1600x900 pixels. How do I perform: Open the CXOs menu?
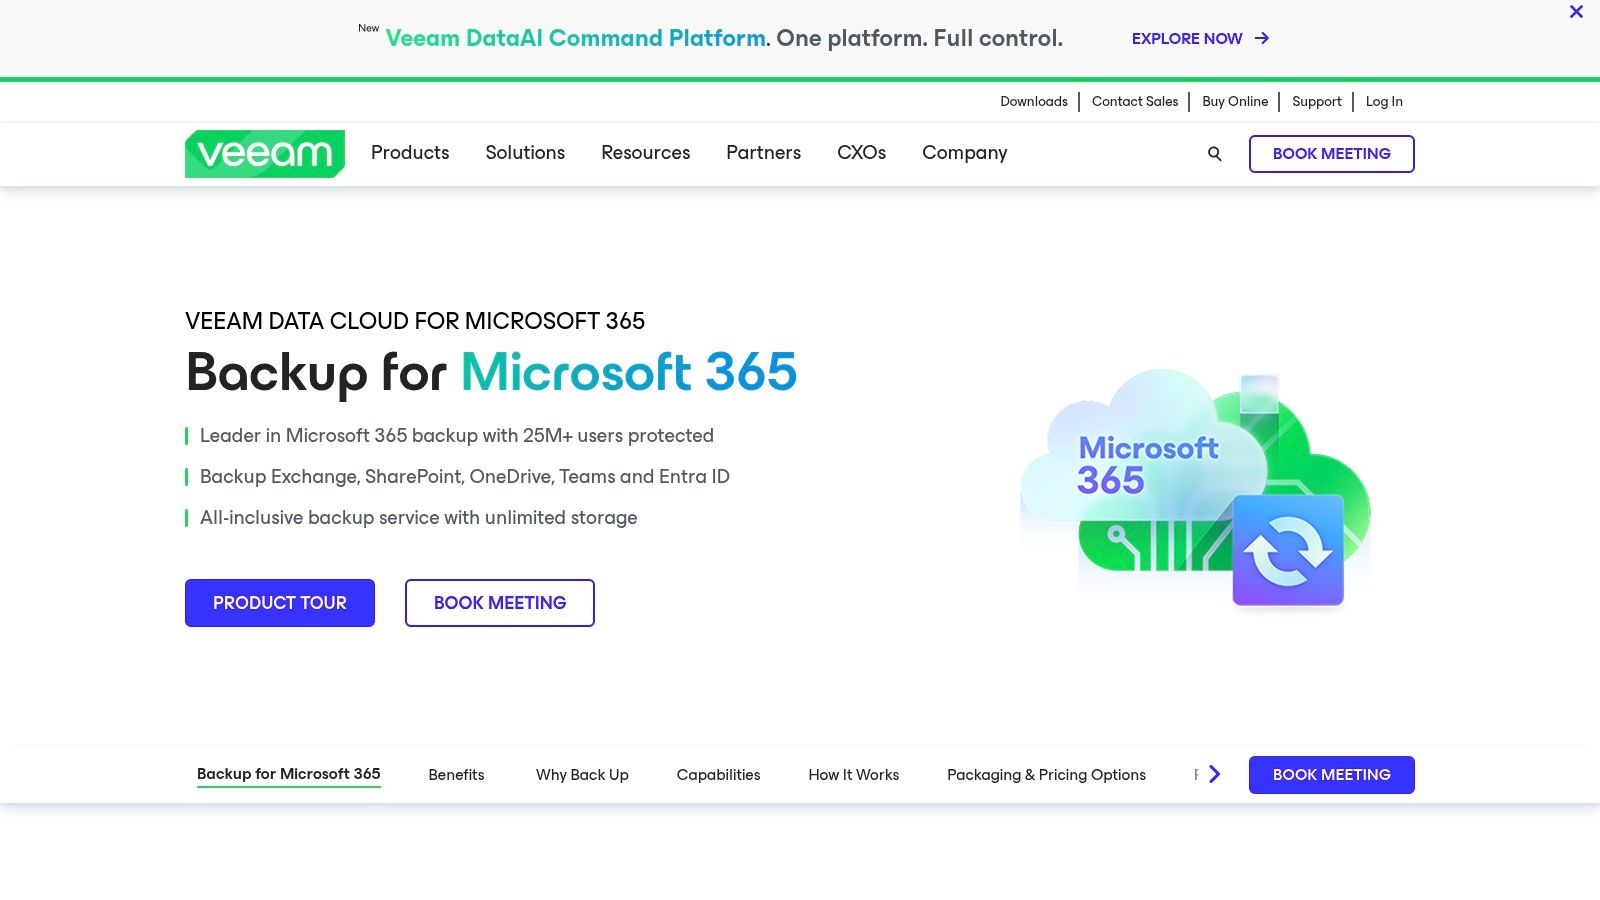click(x=862, y=153)
